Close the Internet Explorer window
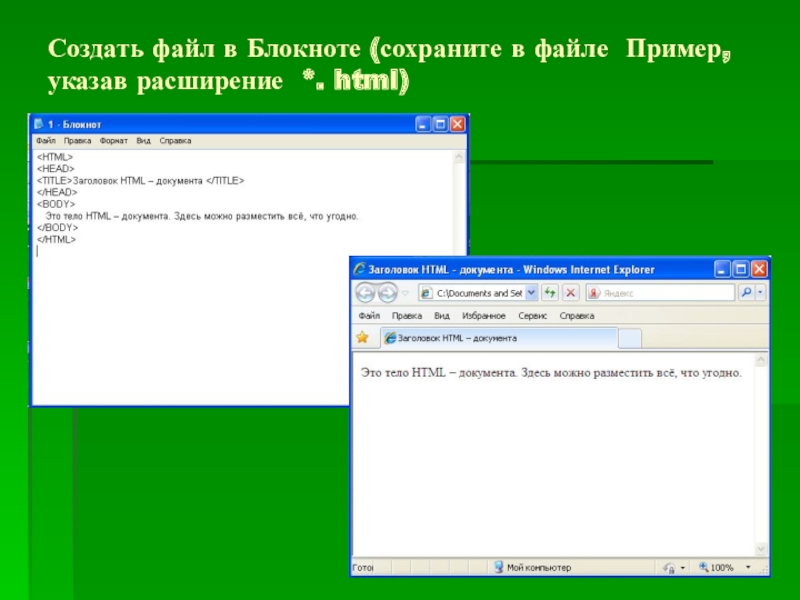The width and height of the screenshot is (800, 600). tap(759, 269)
